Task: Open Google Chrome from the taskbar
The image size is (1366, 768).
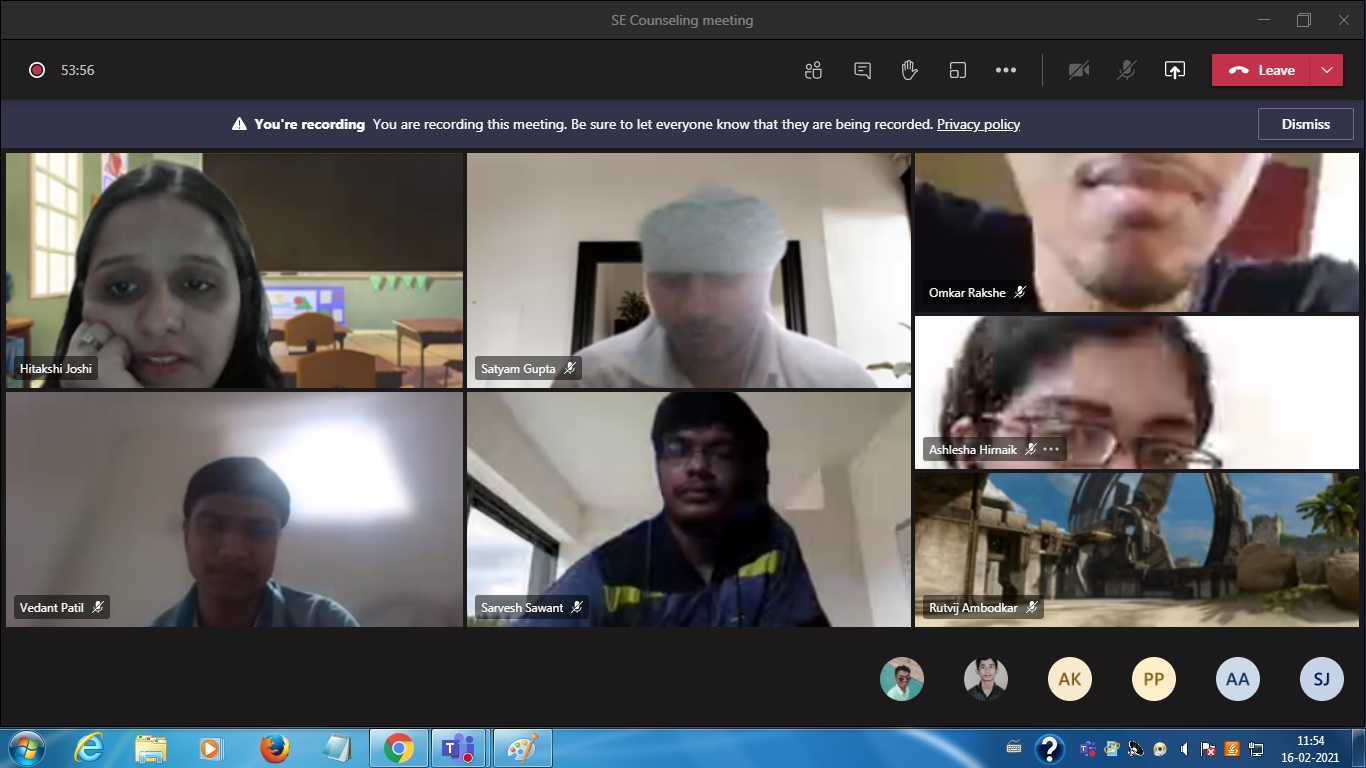Action: (x=398, y=748)
